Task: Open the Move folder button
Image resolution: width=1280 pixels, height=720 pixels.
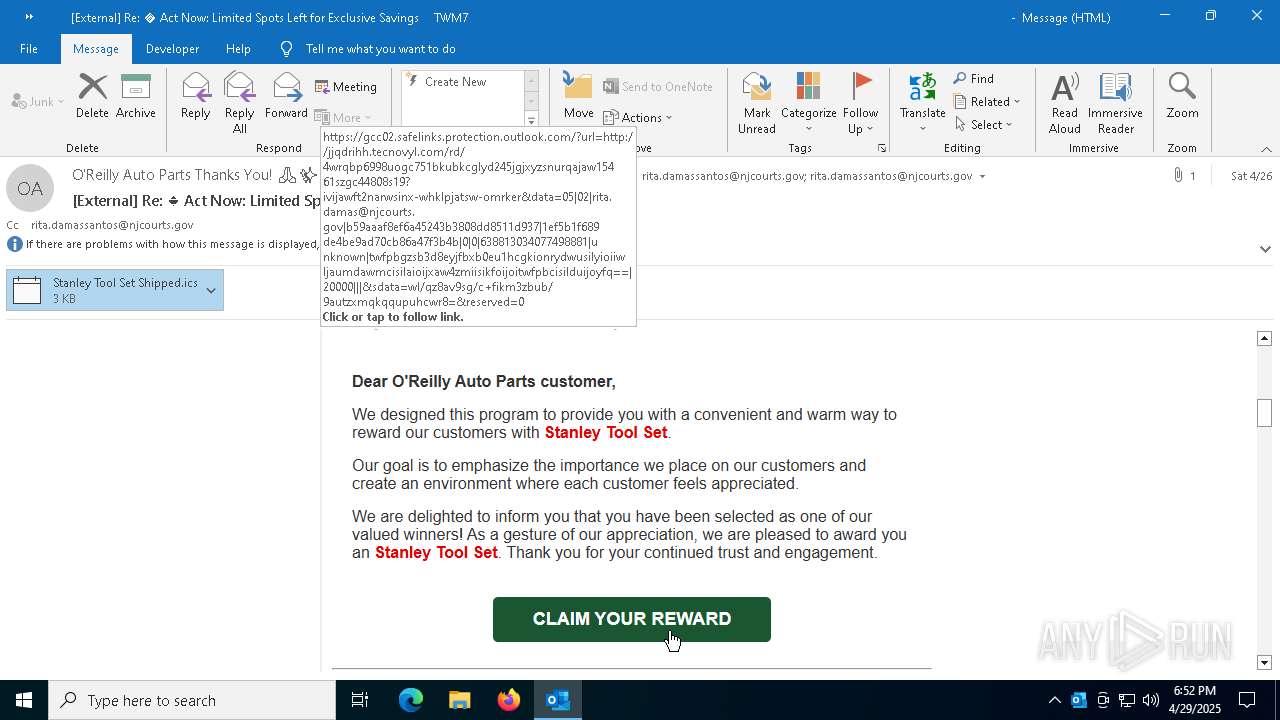Action: [578, 97]
